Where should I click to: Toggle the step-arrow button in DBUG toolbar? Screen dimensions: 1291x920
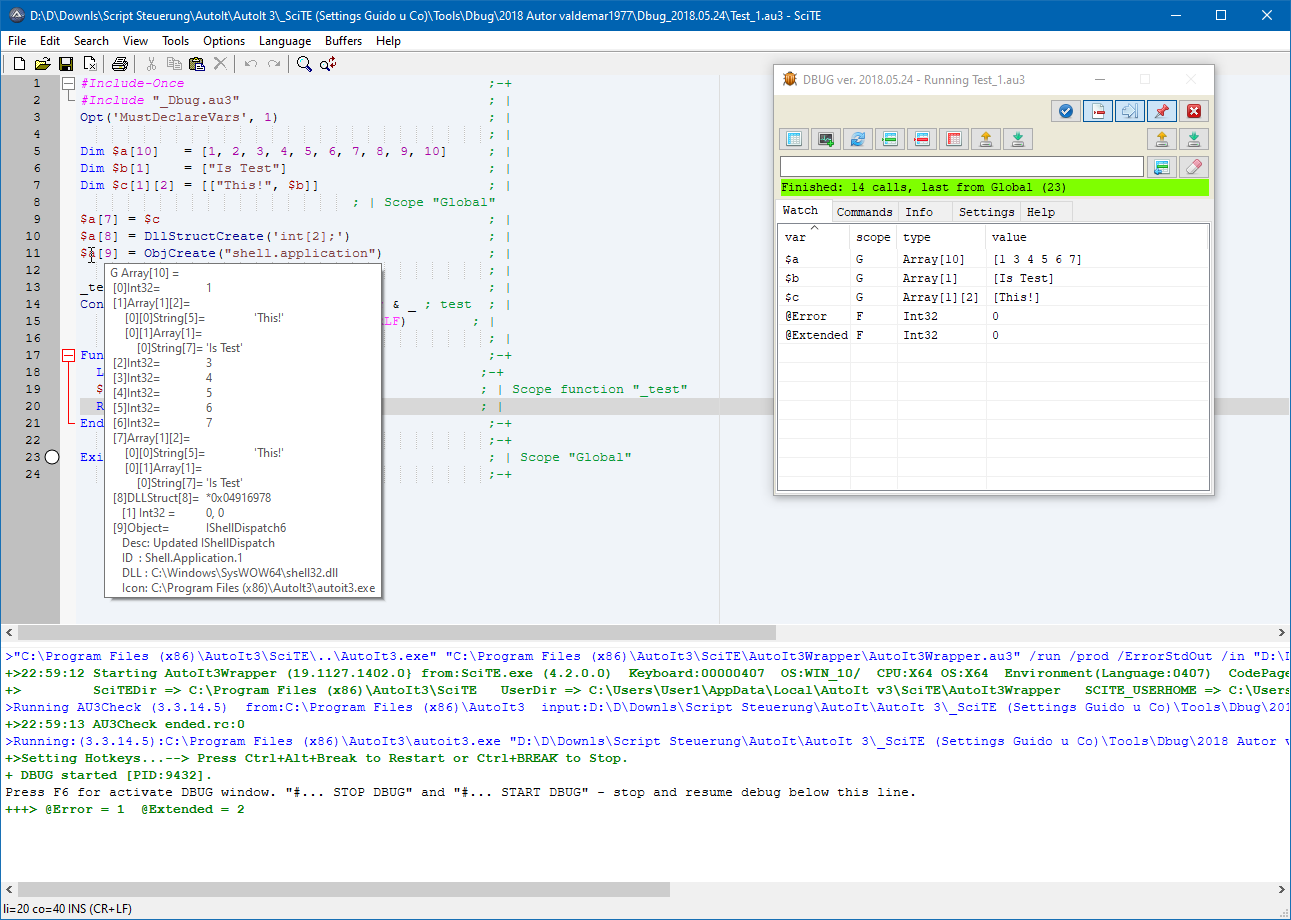click(x=1129, y=111)
